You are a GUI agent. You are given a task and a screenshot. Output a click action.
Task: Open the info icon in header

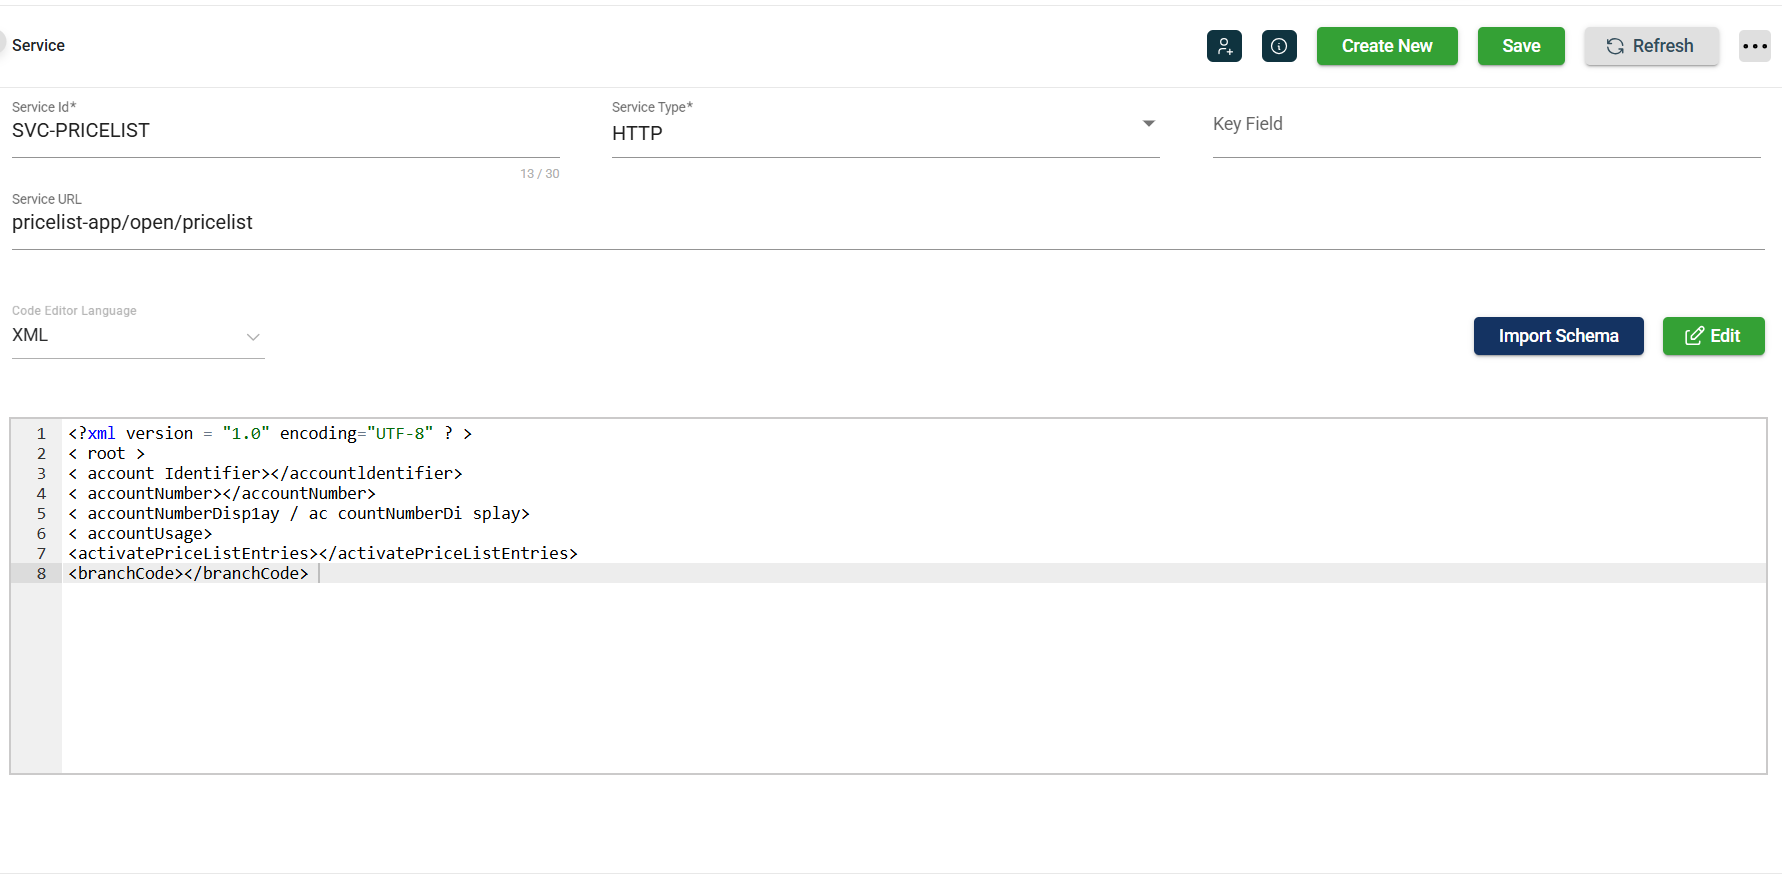click(x=1279, y=46)
